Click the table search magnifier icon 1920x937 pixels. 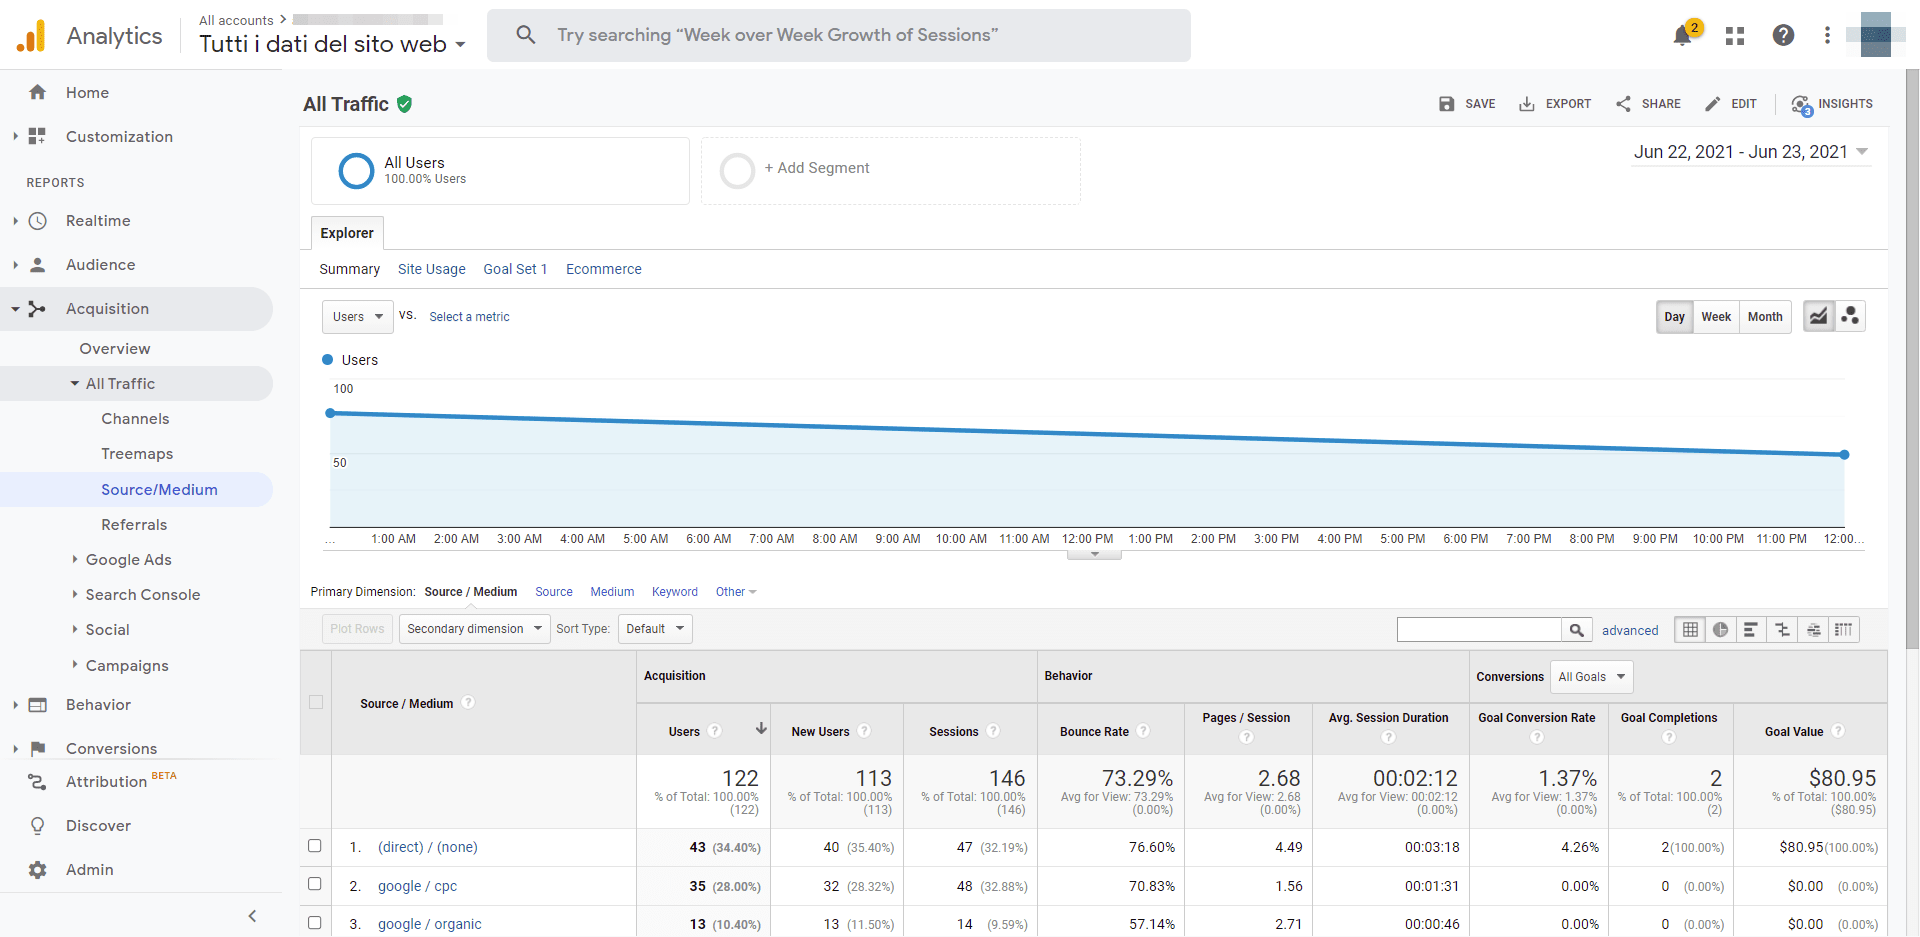click(x=1576, y=630)
